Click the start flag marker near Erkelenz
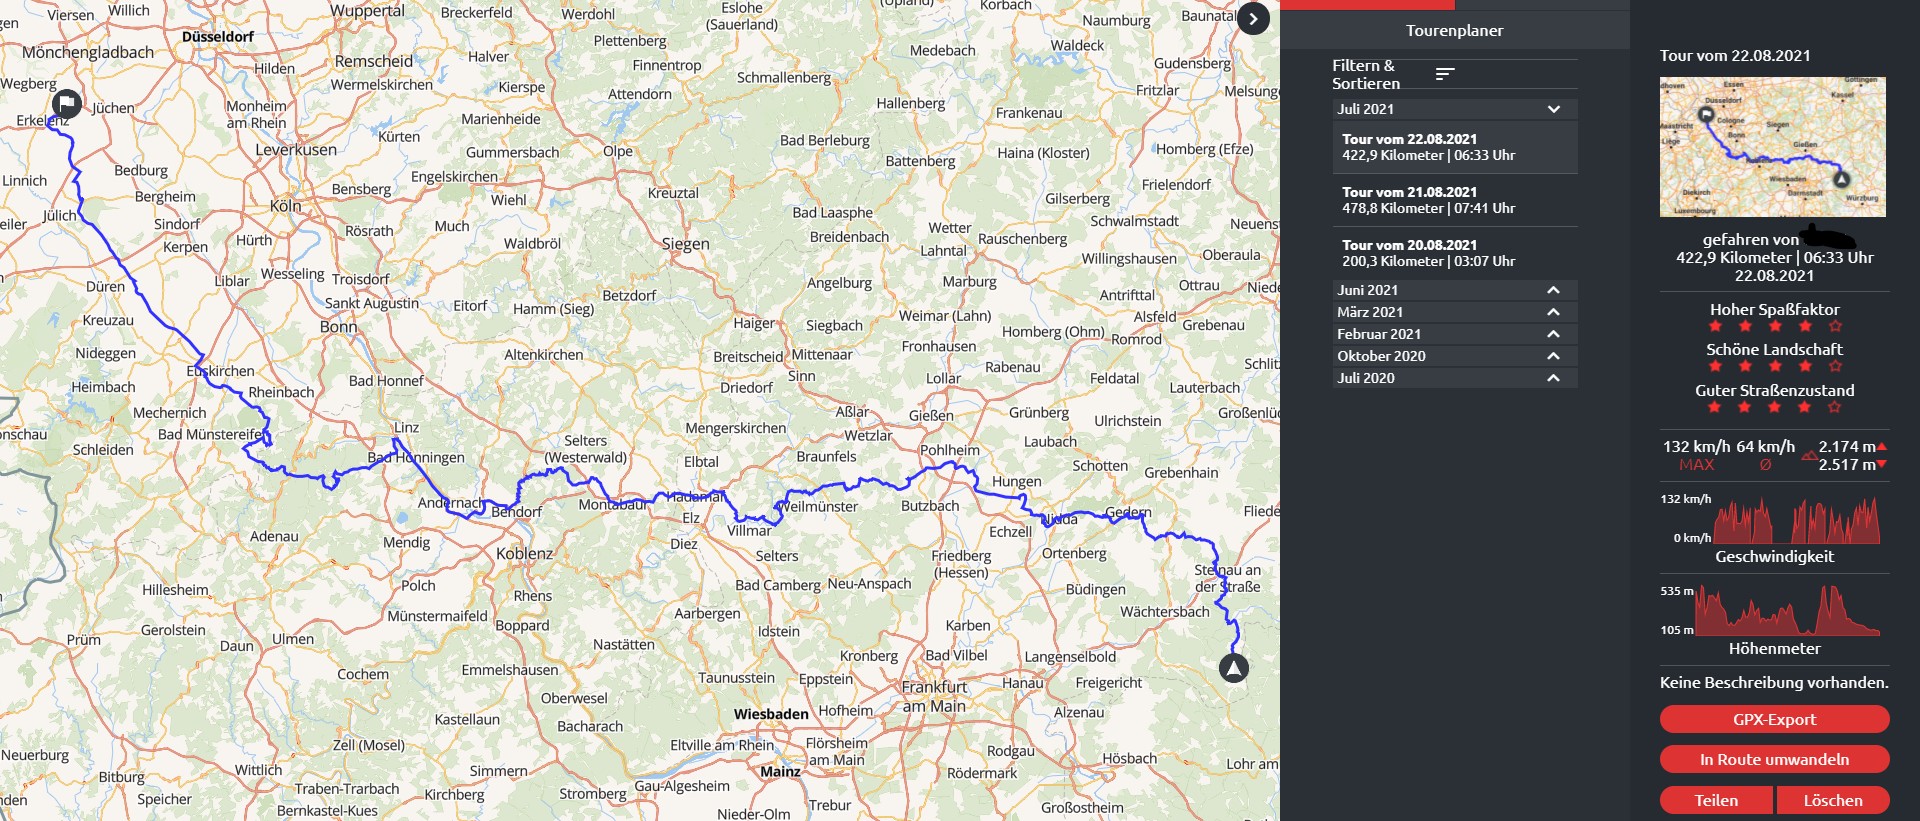This screenshot has height=821, width=1920. [66, 103]
